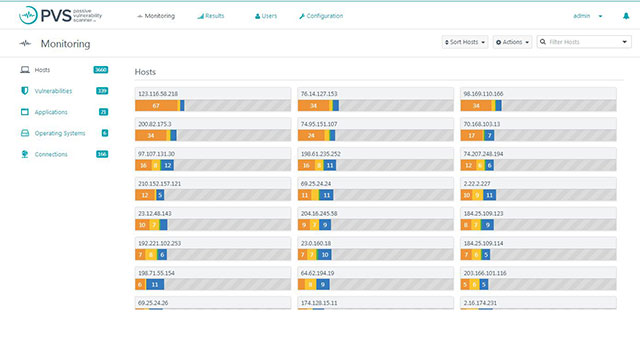The image size is (640, 360).
Task: Click the blue 11 segment of host 198.71.55.154
Action: coord(155,284)
